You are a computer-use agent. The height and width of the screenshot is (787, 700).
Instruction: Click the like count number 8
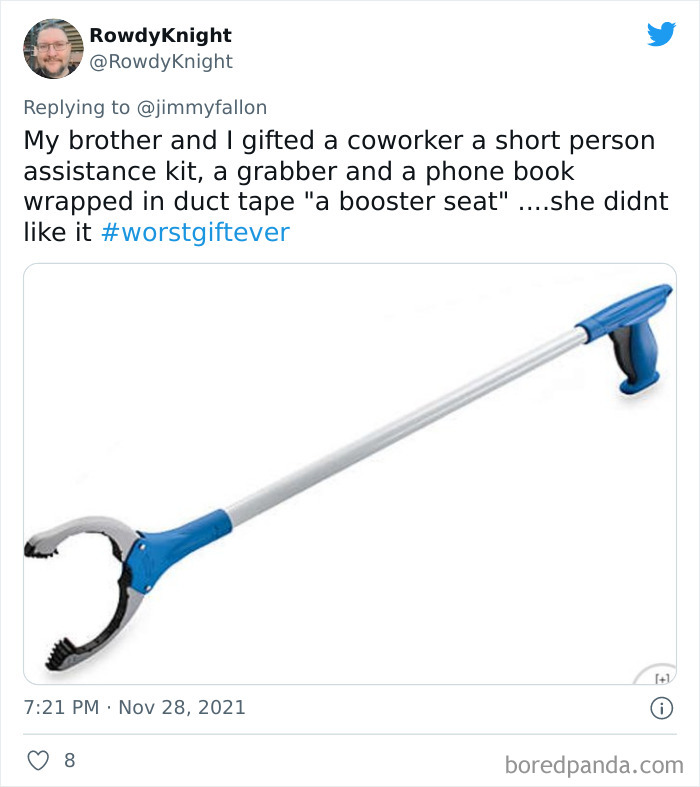pyautogui.click(x=70, y=760)
